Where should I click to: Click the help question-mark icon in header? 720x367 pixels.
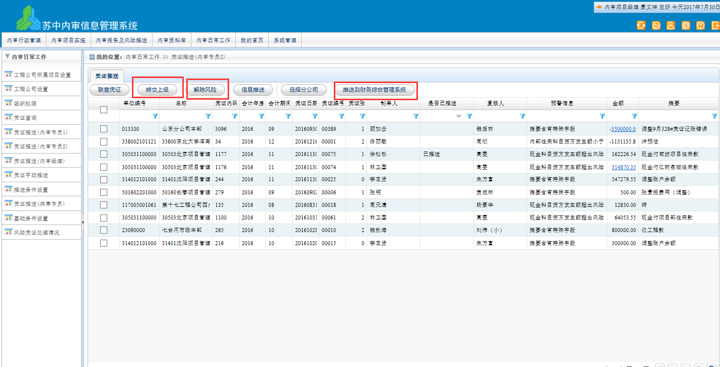pyautogui.click(x=701, y=26)
